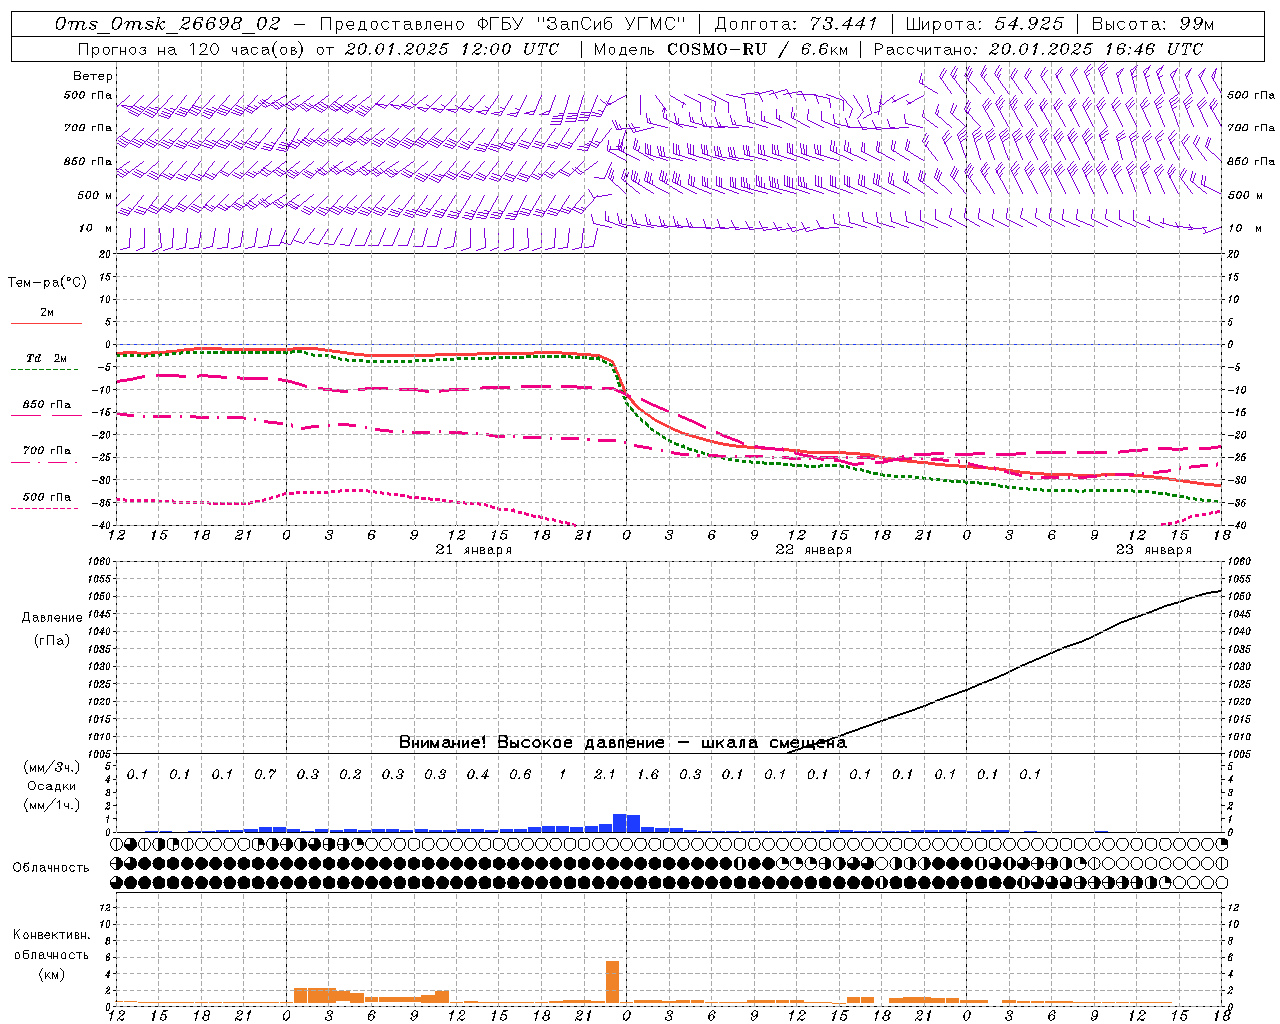Select the 'Широта: 54.925' latitude text
The width and height of the screenshot is (1280, 1024).
coord(984,24)
